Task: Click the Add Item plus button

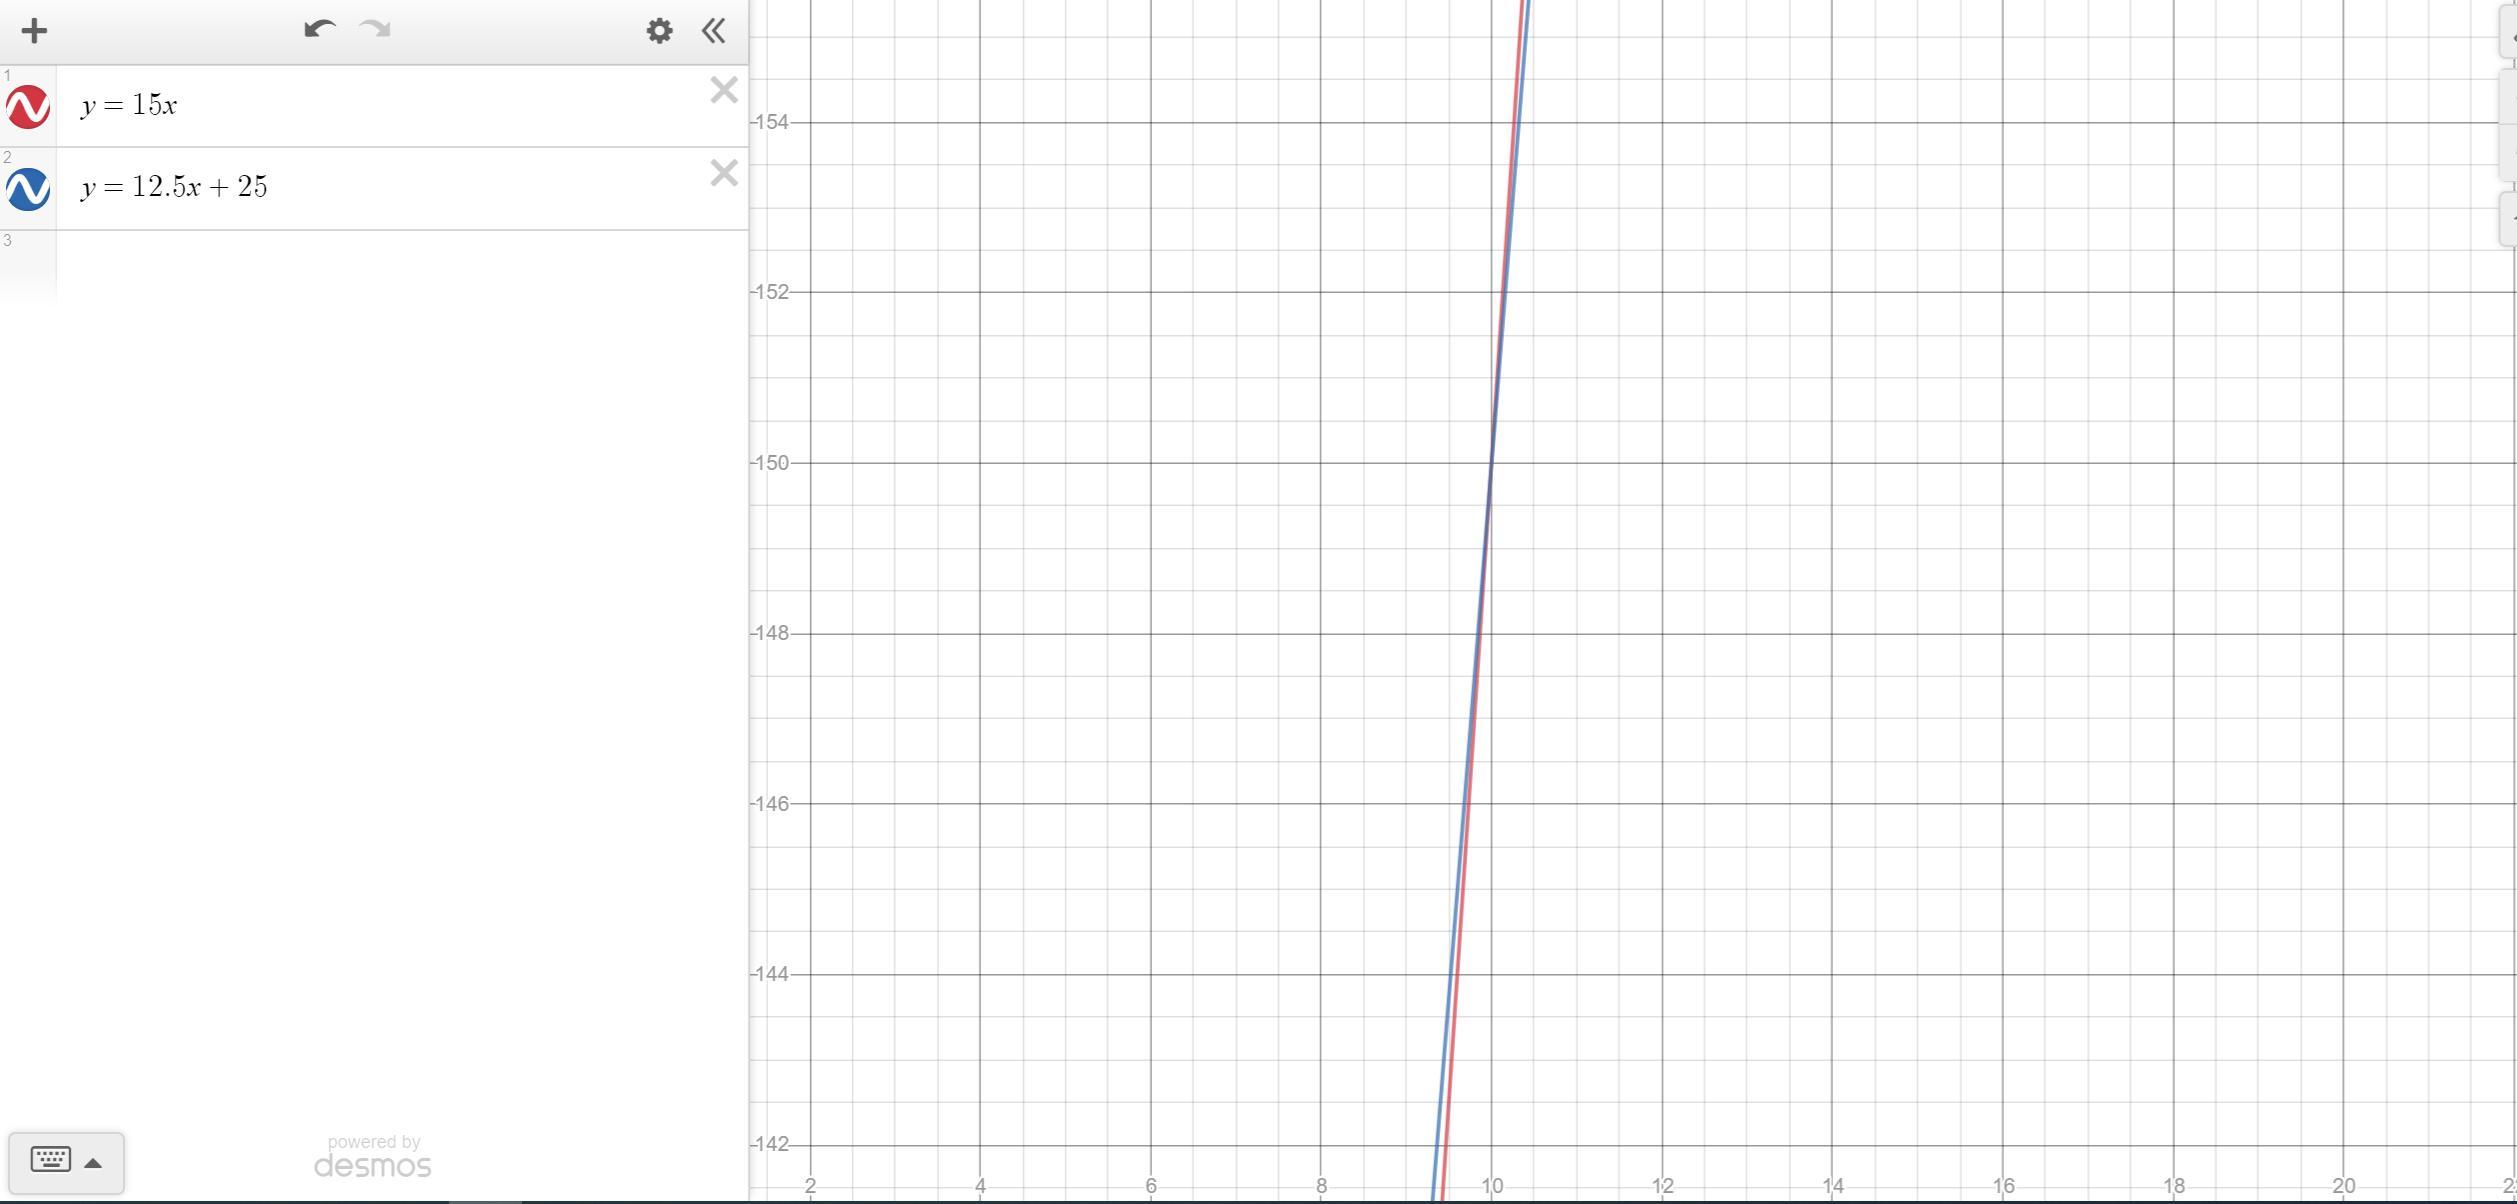Action: click(34, 31)
